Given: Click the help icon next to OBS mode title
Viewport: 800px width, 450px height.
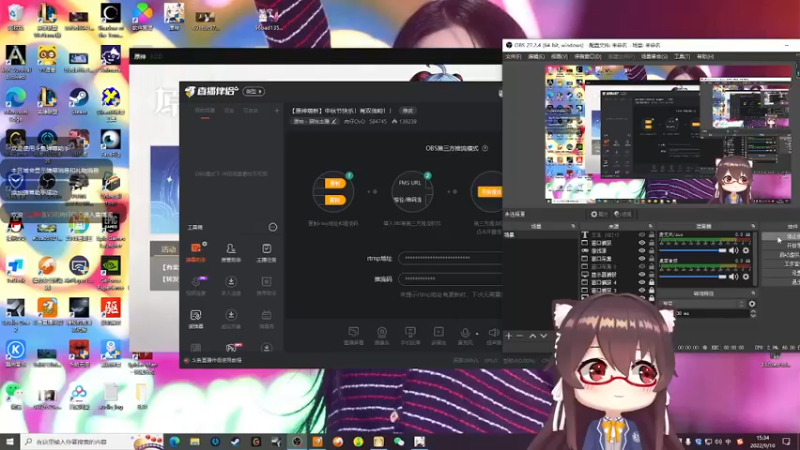Looking at the screenshot, I should [485, 148].
